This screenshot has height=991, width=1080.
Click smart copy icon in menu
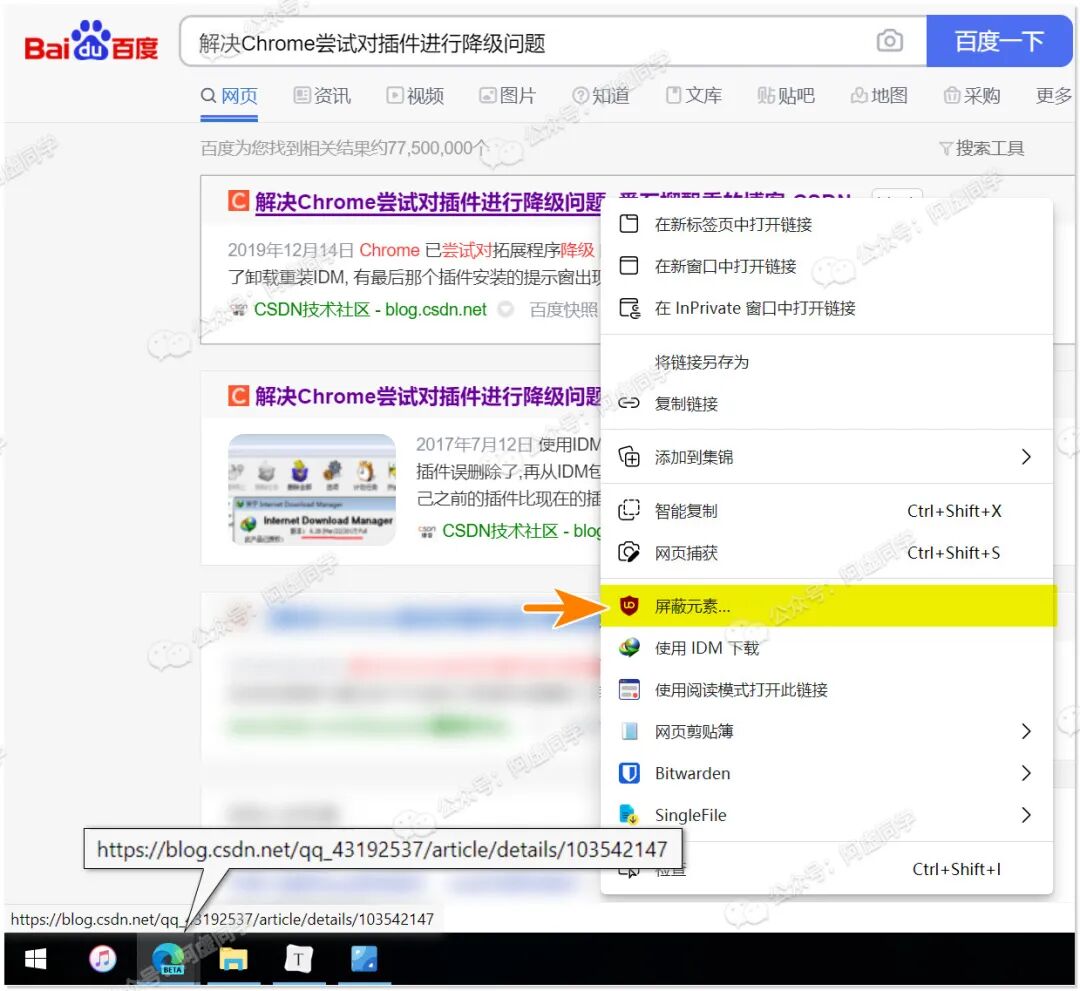[629, 510]
